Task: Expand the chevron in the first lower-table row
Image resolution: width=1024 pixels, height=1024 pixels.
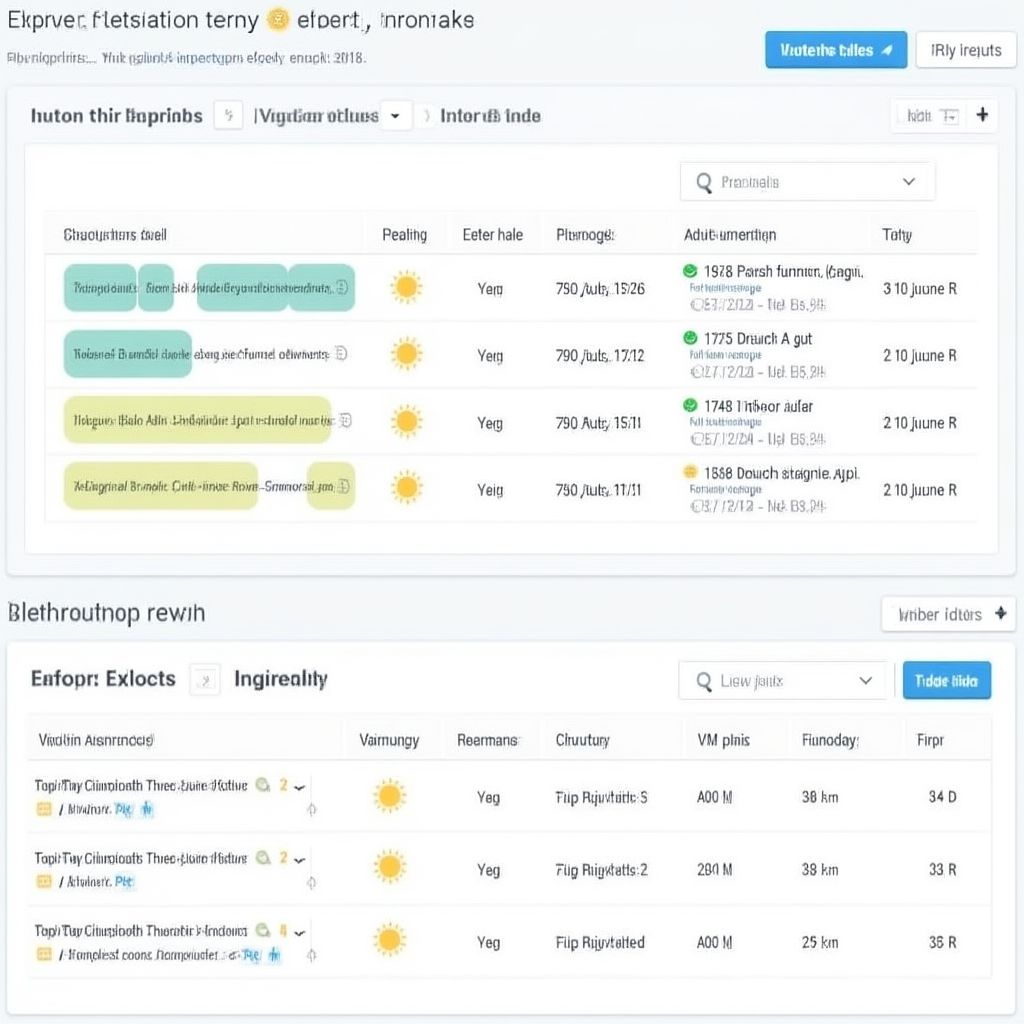Action: (x=299, y=787)
